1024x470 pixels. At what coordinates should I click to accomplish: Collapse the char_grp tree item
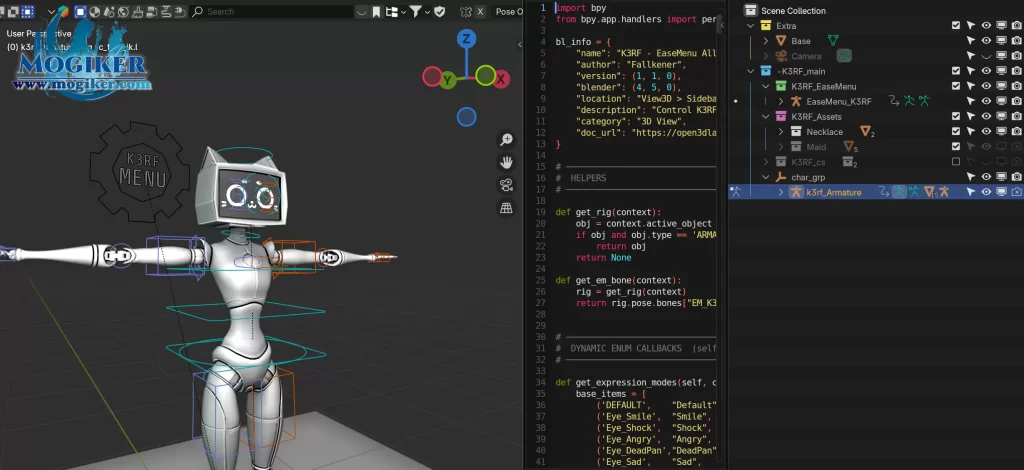(766, 177)
